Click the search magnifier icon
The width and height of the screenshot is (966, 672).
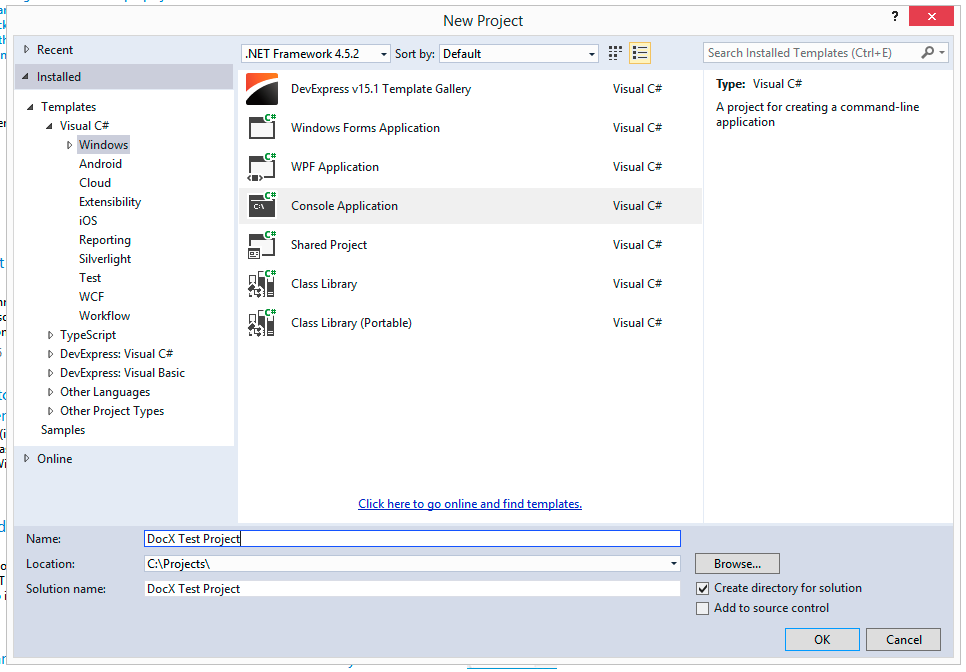pos(926,52)
